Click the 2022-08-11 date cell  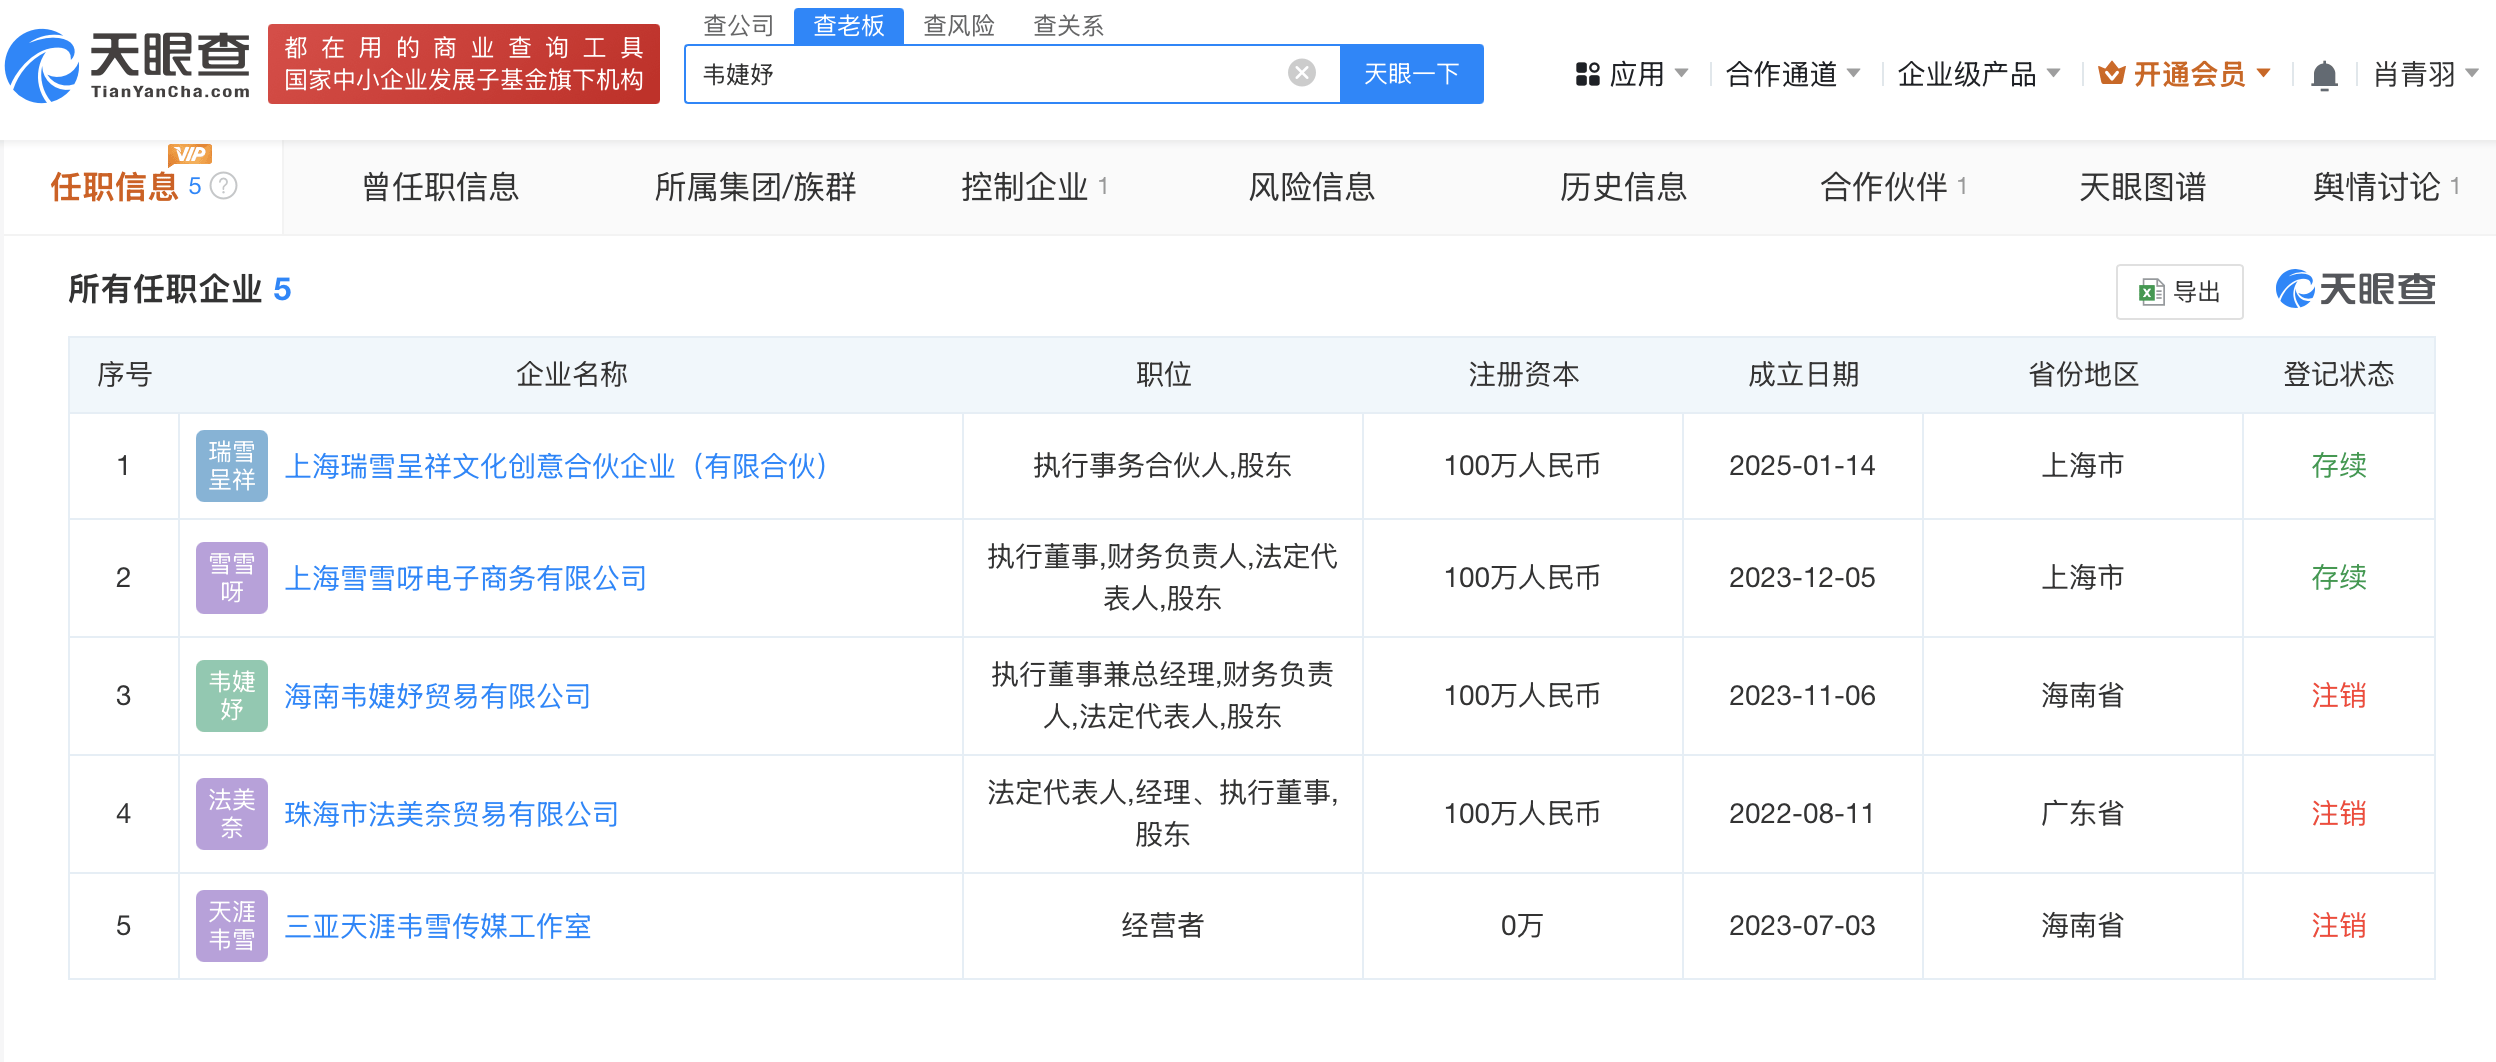coord(1802,814)
